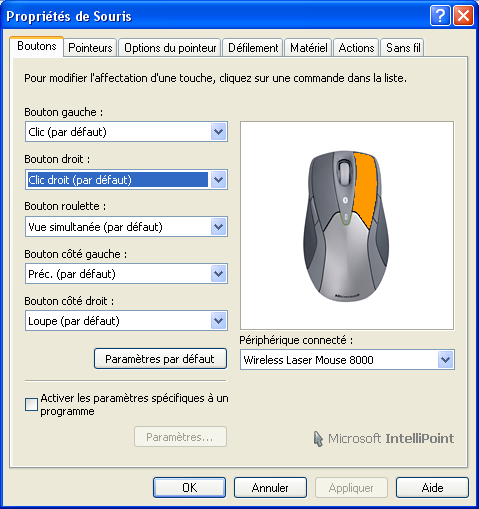Click the Microsoft IntelliPoint pointer logo
Screen dimensions: 479x509
[x=318, y=439]
